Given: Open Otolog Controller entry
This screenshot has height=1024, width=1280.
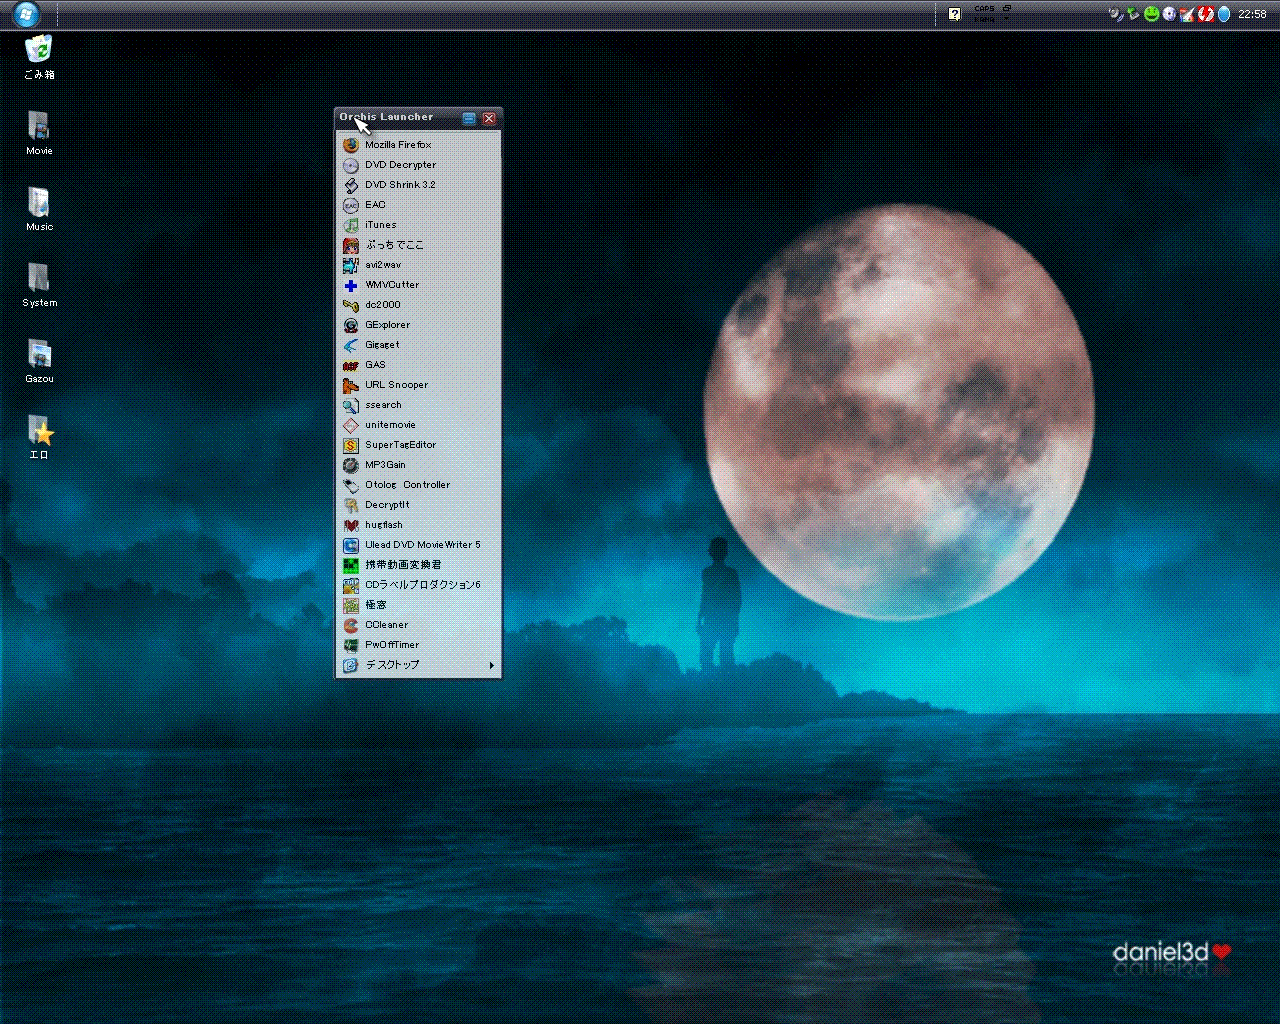Looking at the screenshot, I should coord(418,485).
